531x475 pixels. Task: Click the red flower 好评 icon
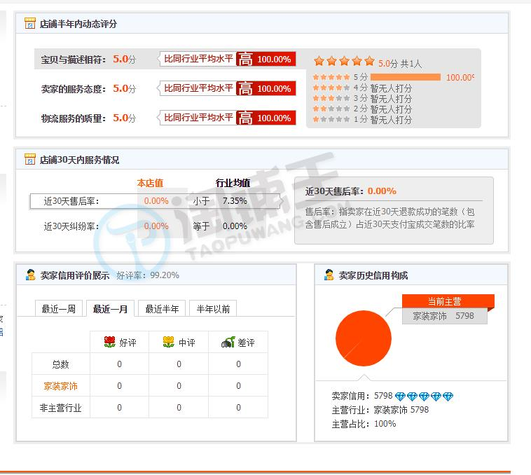tap(109, 342)
